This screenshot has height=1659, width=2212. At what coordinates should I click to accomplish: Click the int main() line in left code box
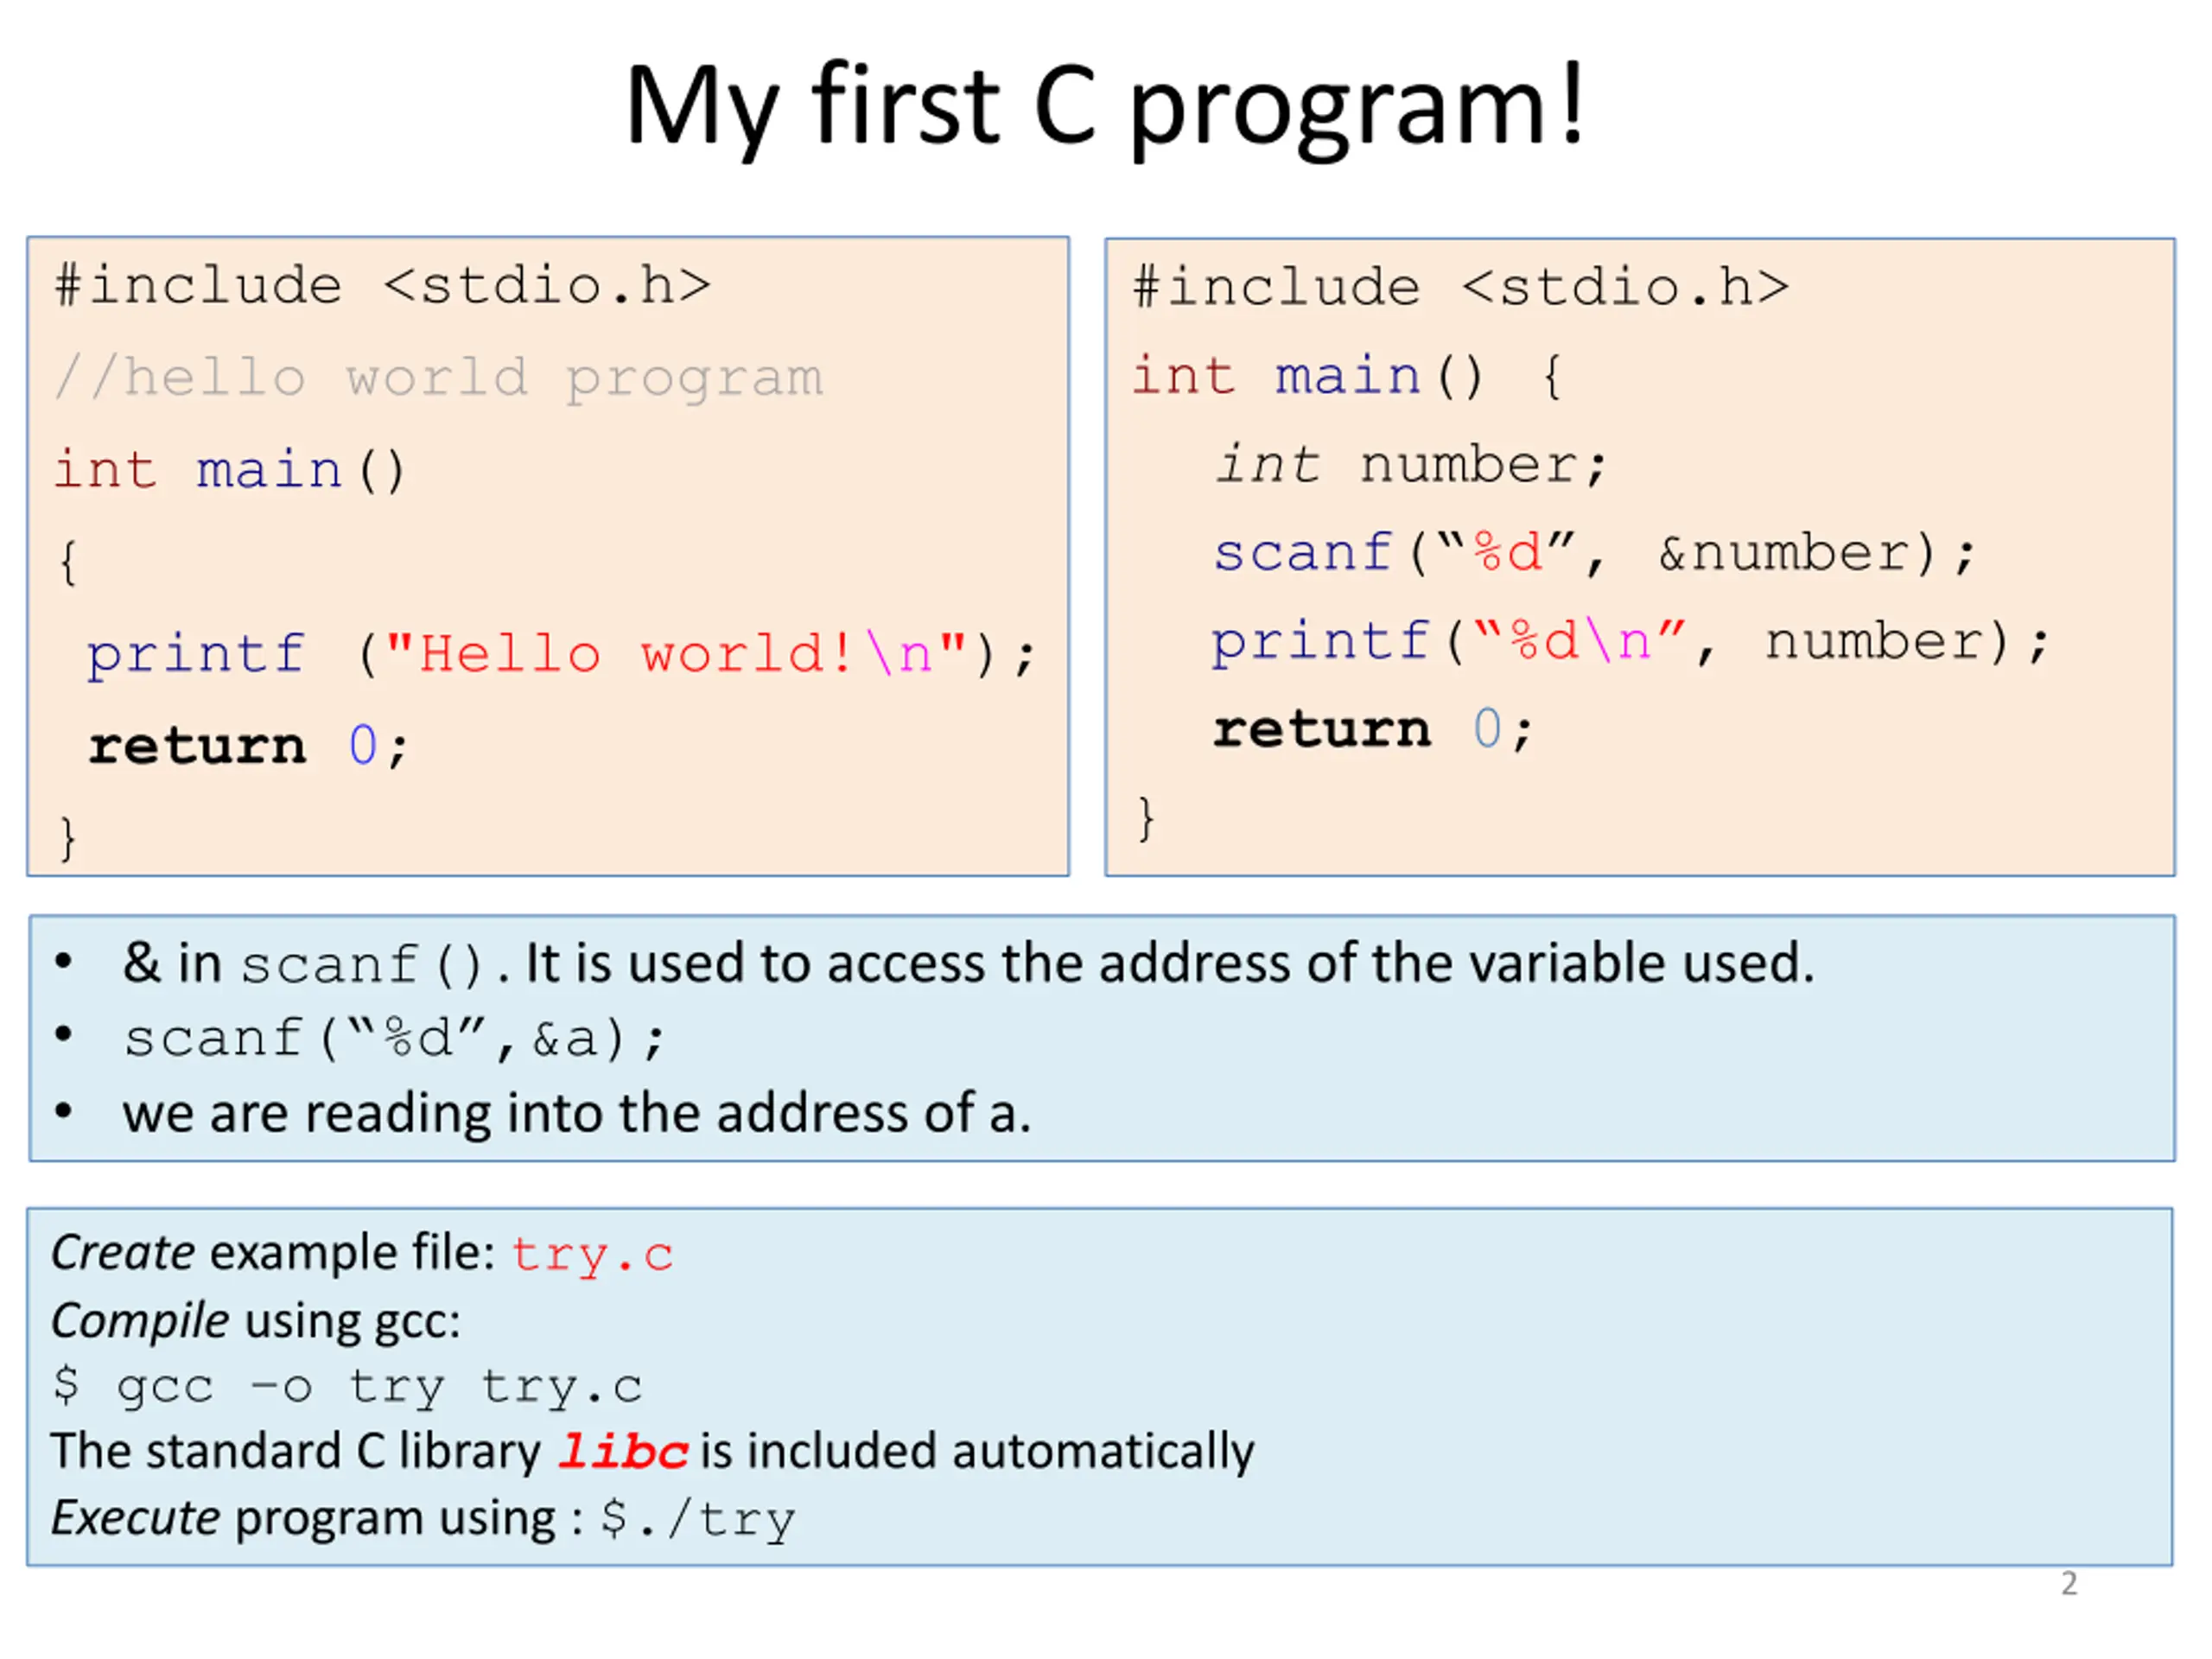tap(229, 470)
